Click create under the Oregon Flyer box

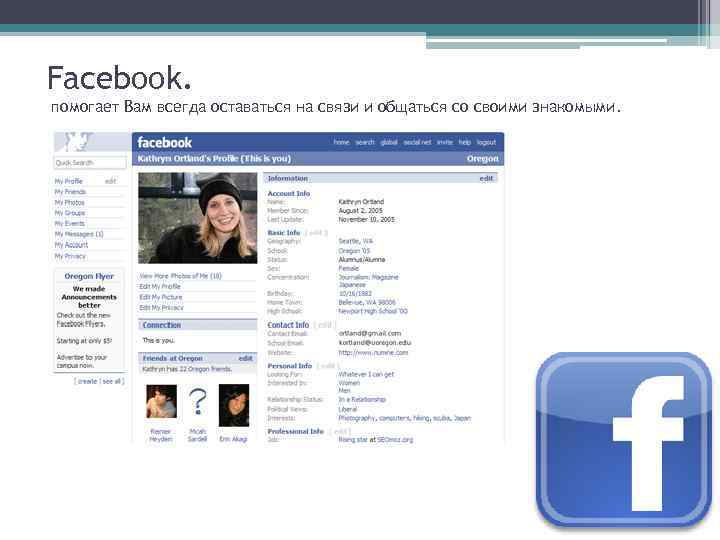[x=87, y=381]
